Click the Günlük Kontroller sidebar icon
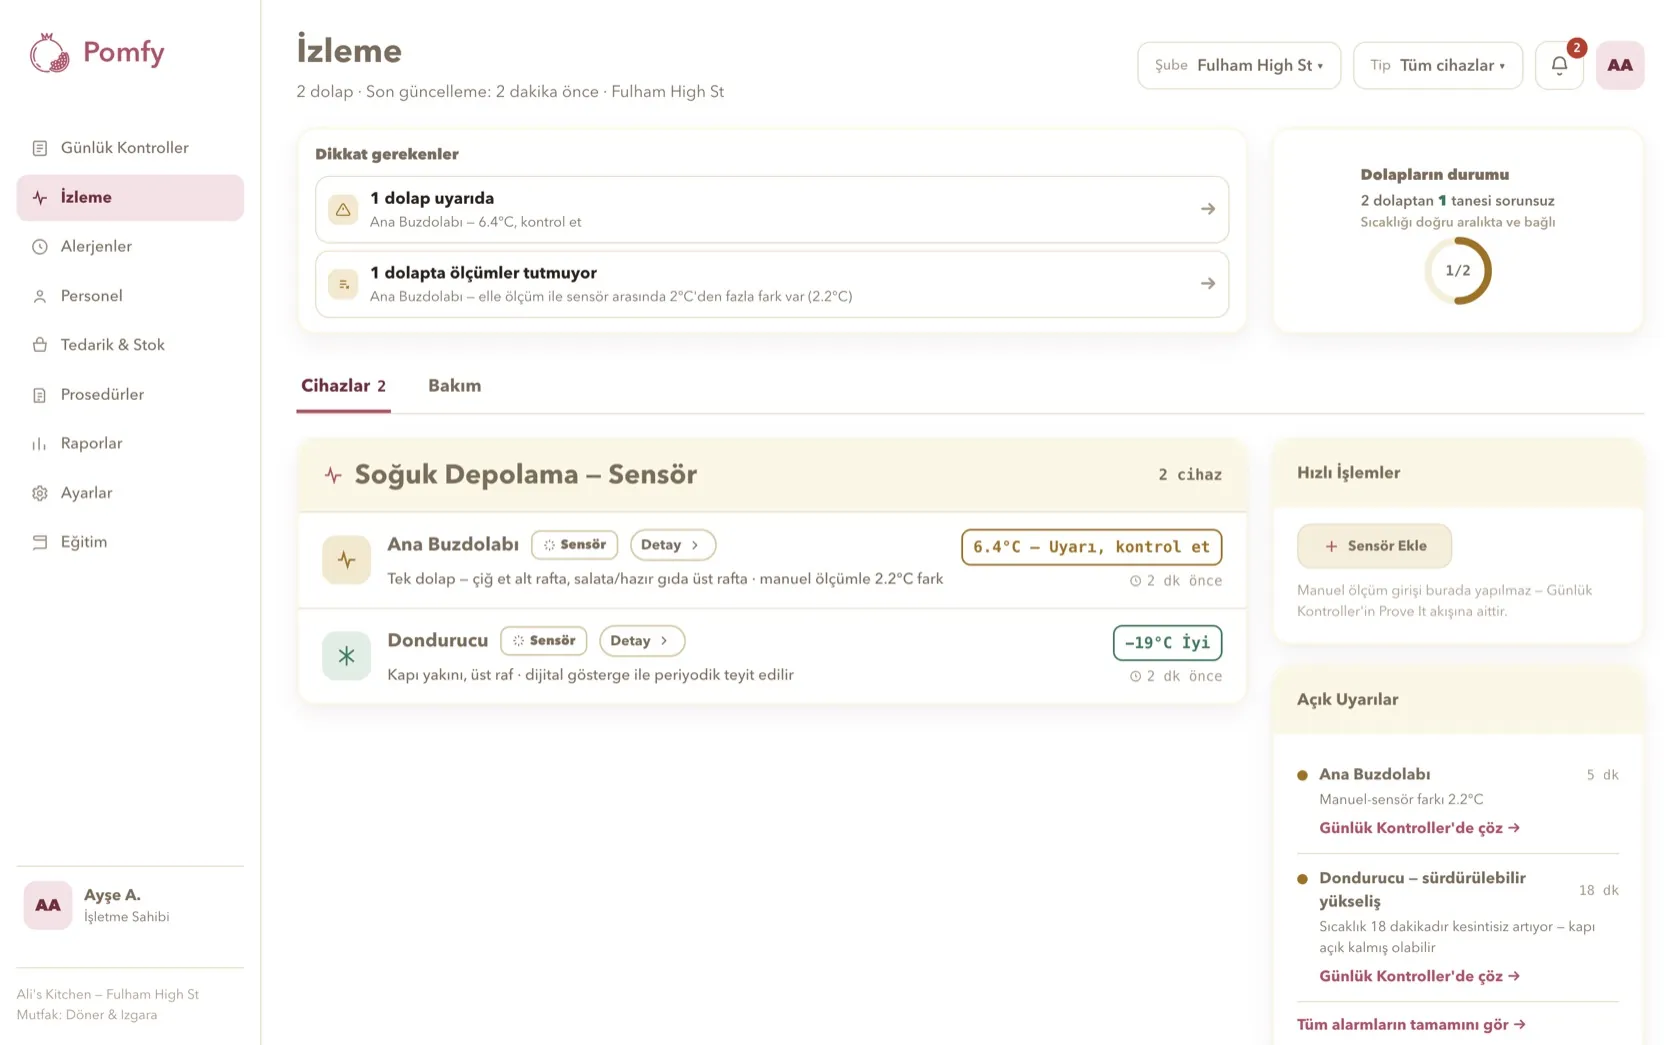The image size is (1680, 1045). (x=40, y=148)
